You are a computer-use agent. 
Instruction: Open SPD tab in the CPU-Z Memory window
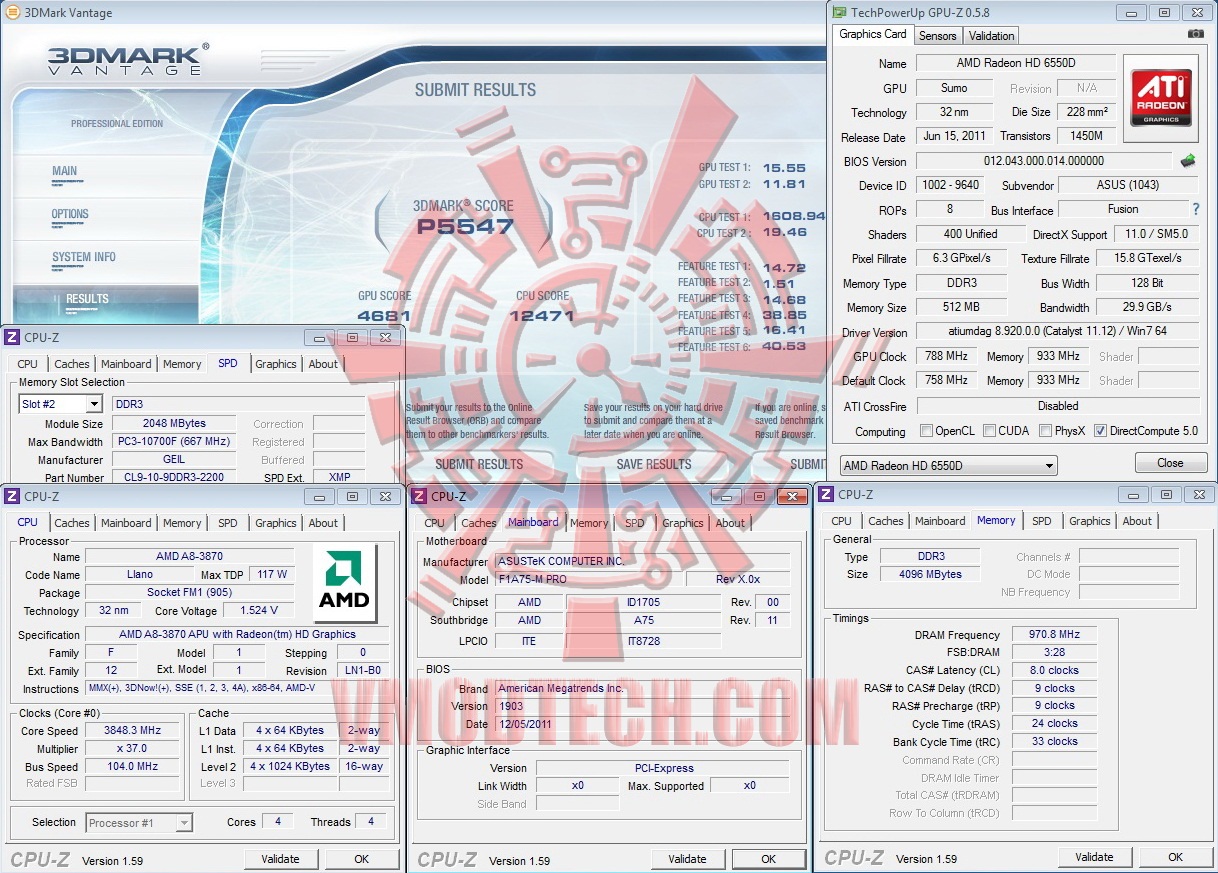point(1041,521)
